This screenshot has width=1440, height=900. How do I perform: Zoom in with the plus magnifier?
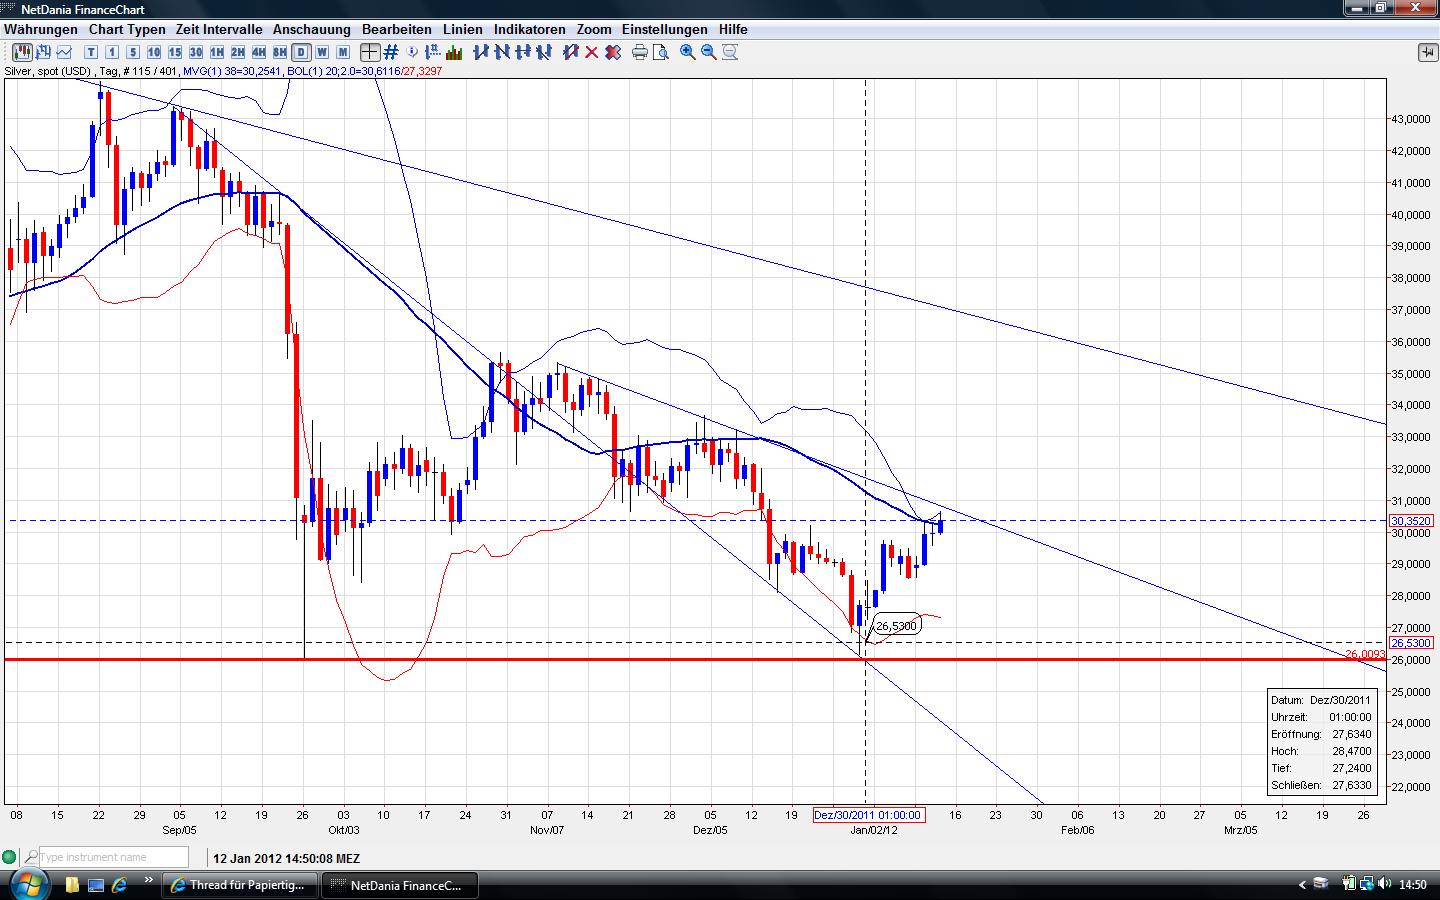688,52
